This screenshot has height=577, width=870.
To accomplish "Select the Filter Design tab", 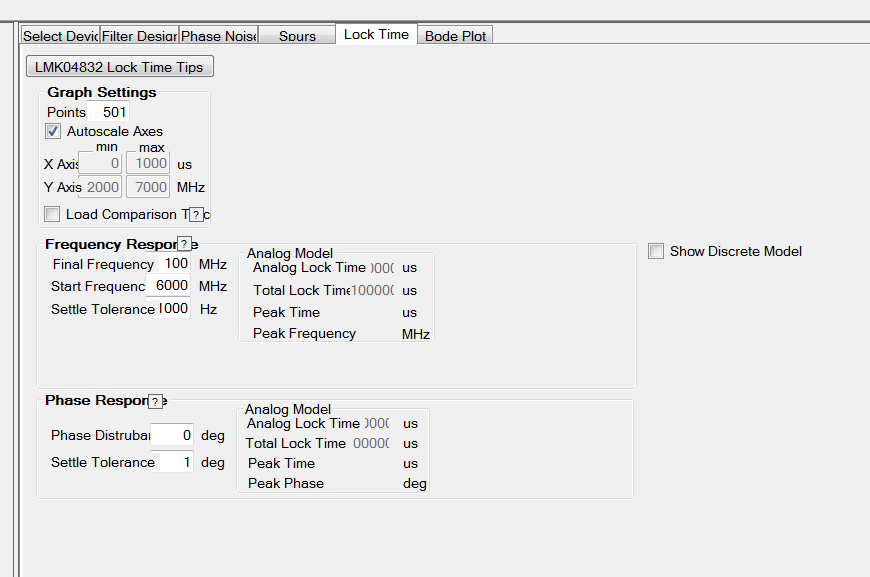I will 138,35.
